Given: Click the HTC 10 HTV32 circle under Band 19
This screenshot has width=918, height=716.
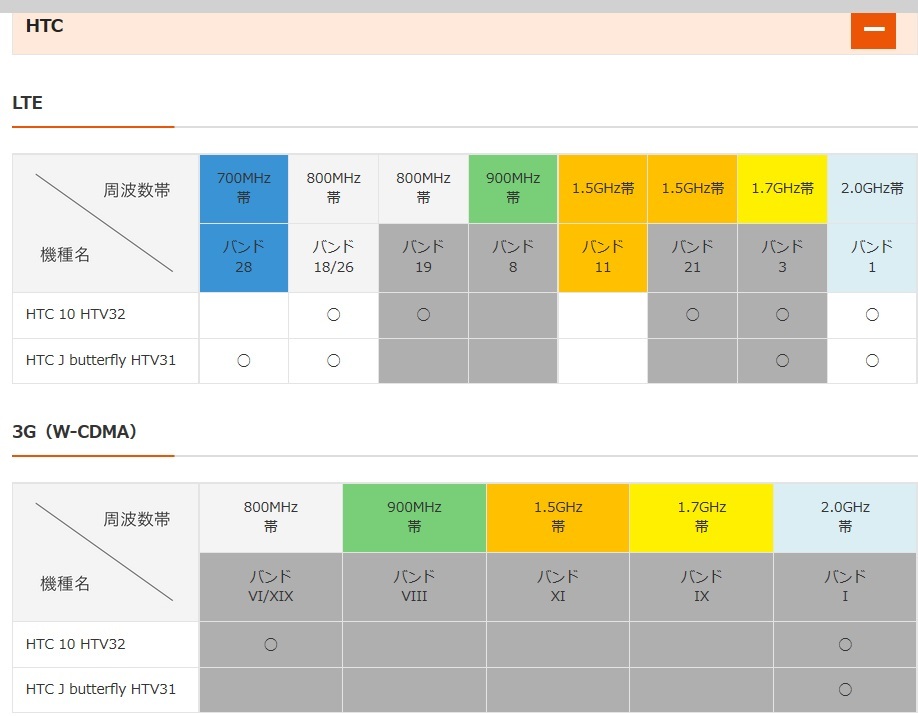Looking at the screenshot, I should click(x=423, y=315).
